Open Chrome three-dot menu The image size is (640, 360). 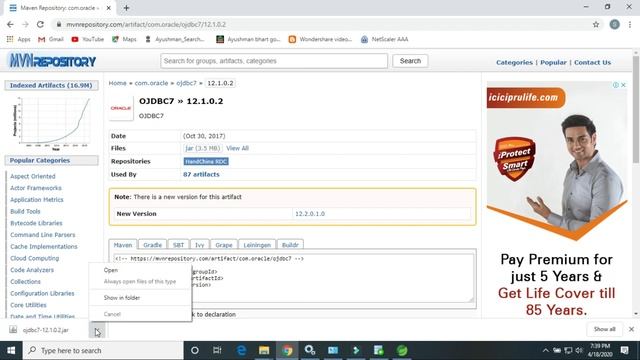[x=630, y=24]
